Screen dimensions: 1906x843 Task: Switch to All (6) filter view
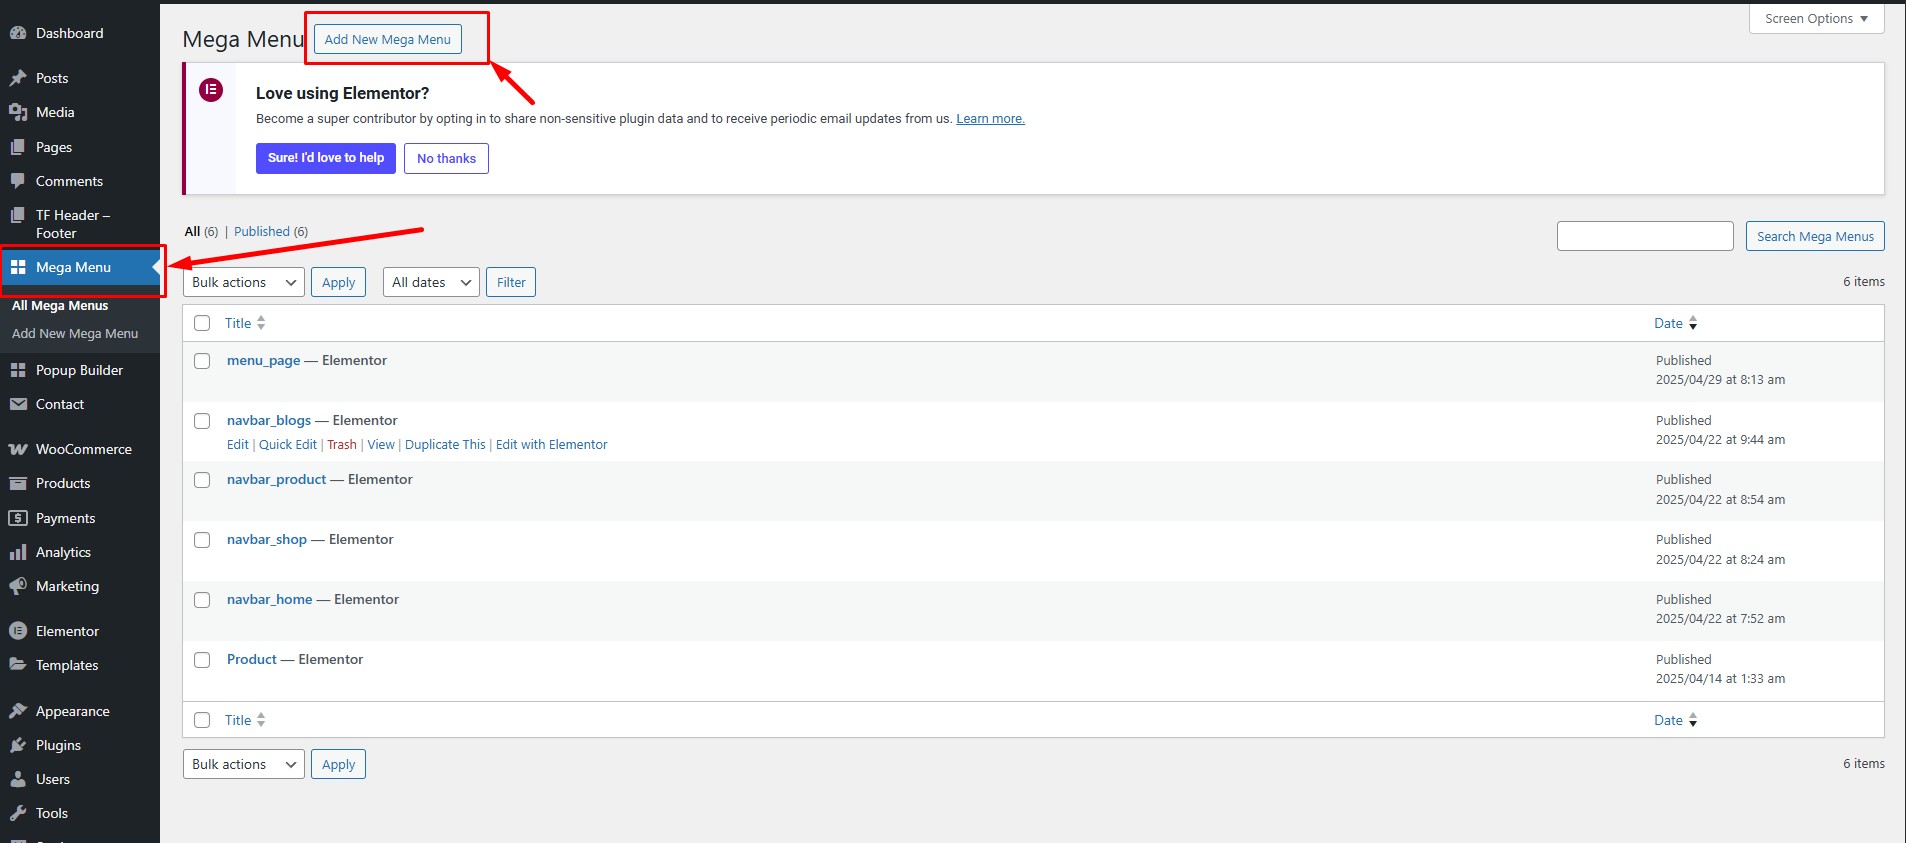(201, 231)
